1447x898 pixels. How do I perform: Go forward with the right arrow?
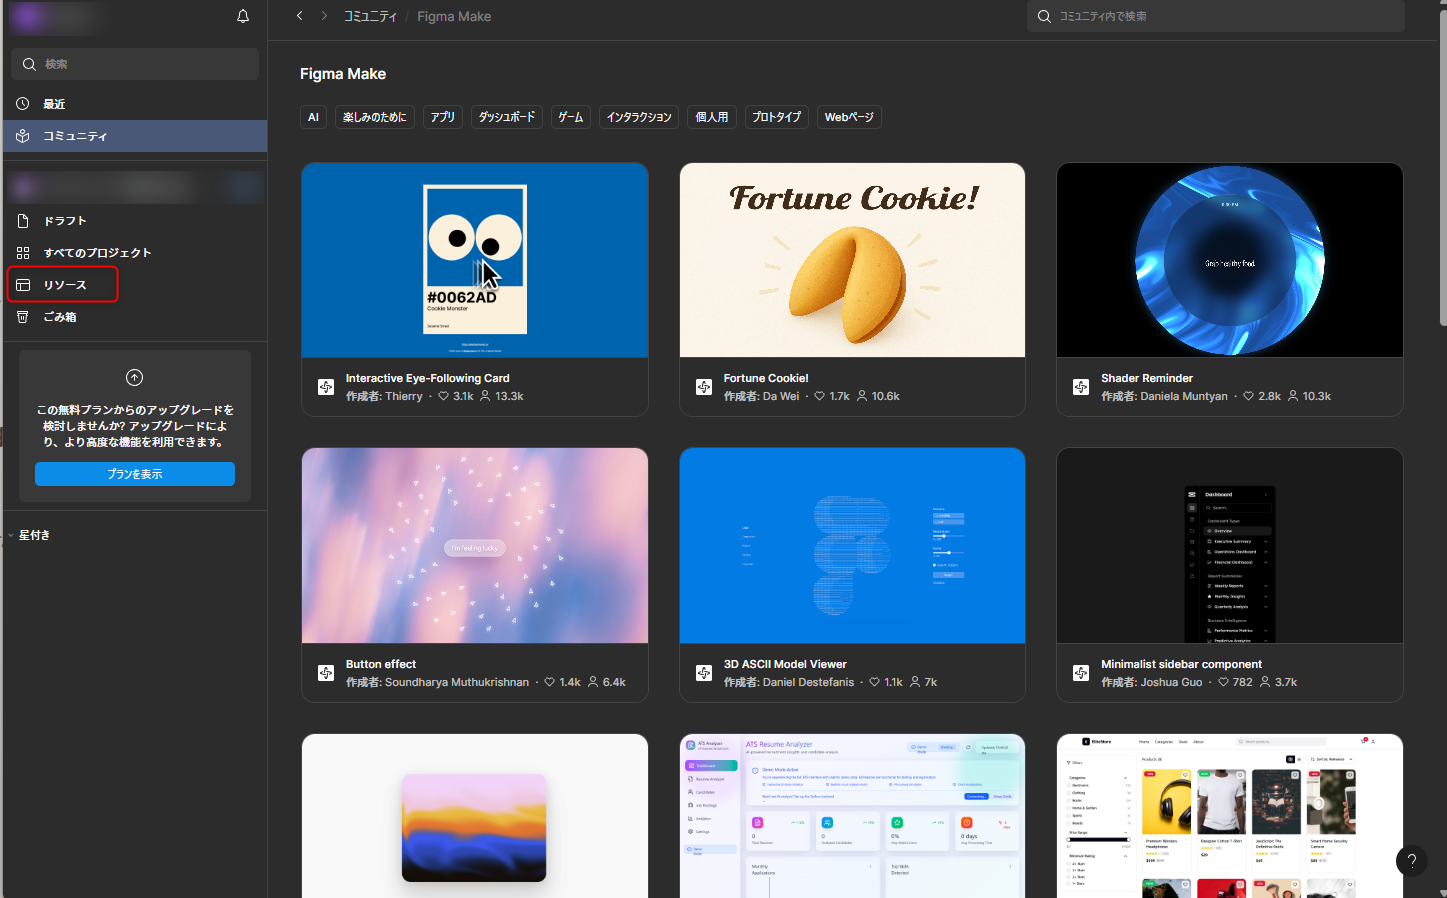click(x=324, y=16)
